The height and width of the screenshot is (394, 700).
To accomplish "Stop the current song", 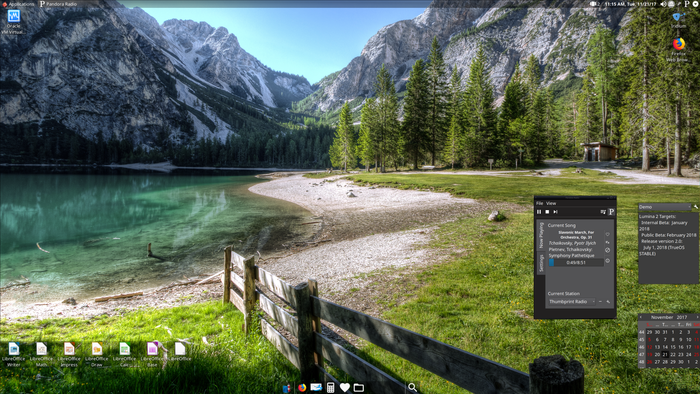I will (547, 212).
